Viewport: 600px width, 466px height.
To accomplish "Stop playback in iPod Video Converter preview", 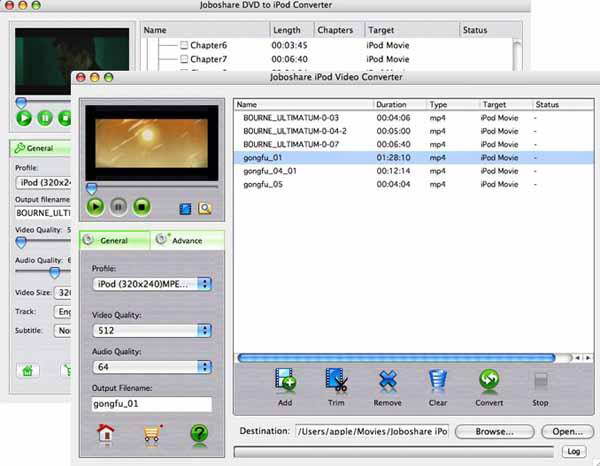I will tap(142, 207).
